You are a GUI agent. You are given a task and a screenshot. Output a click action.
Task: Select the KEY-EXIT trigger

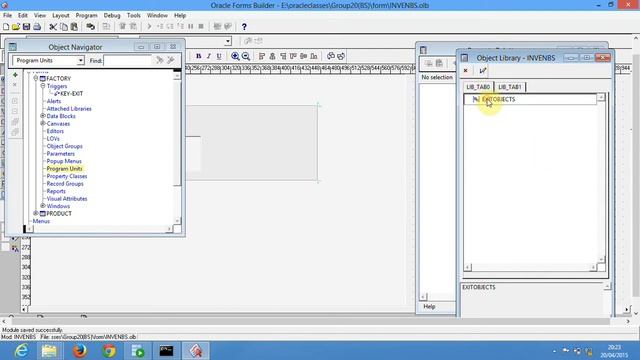click(x=71, y=93)
